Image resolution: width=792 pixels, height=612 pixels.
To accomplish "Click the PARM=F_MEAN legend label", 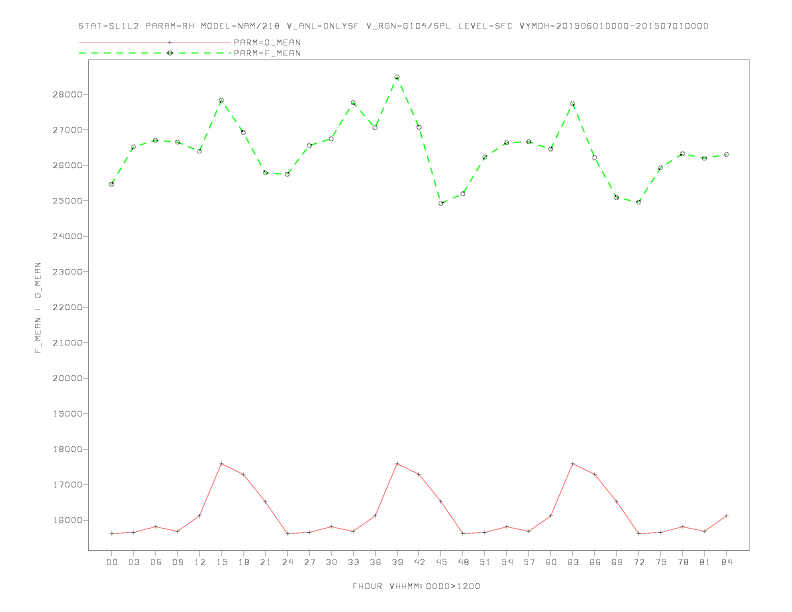I will (x=267, y=53).
